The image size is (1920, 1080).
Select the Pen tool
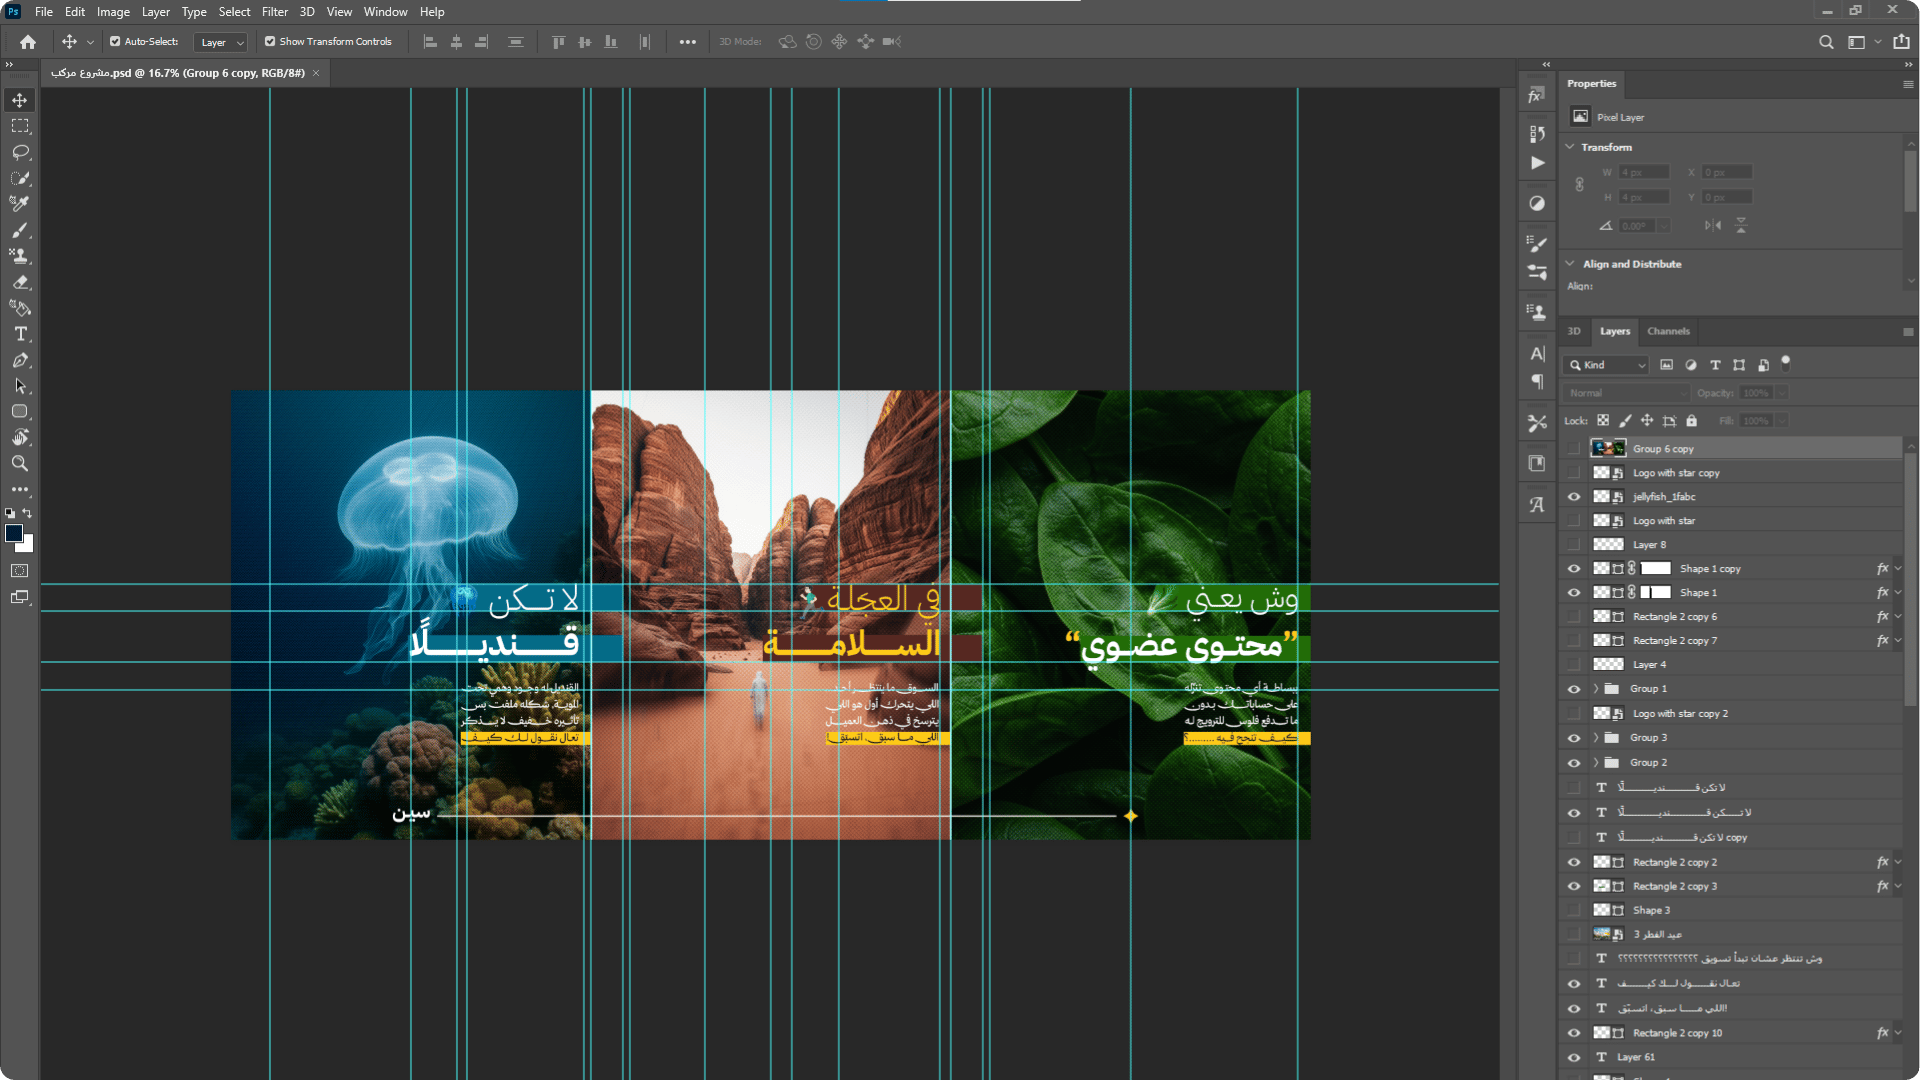coord(20,360)
